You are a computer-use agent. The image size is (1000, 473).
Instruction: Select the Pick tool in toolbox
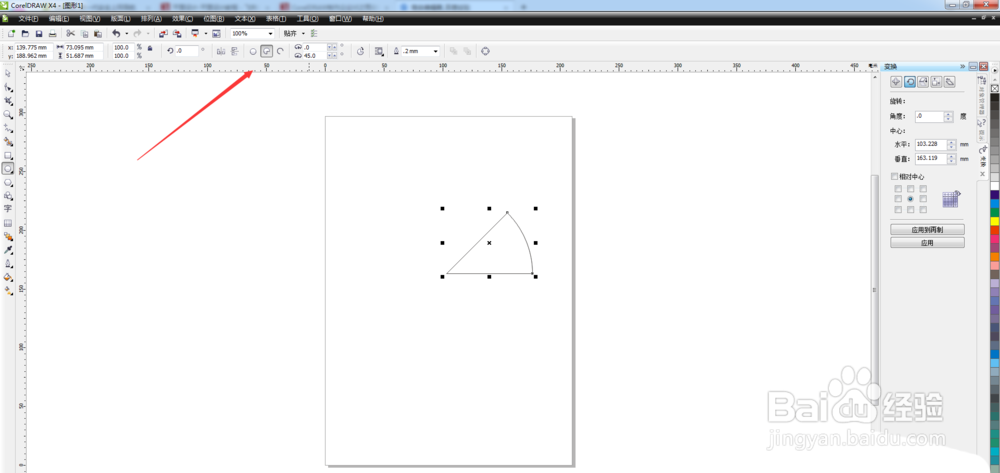click(8, 74)
